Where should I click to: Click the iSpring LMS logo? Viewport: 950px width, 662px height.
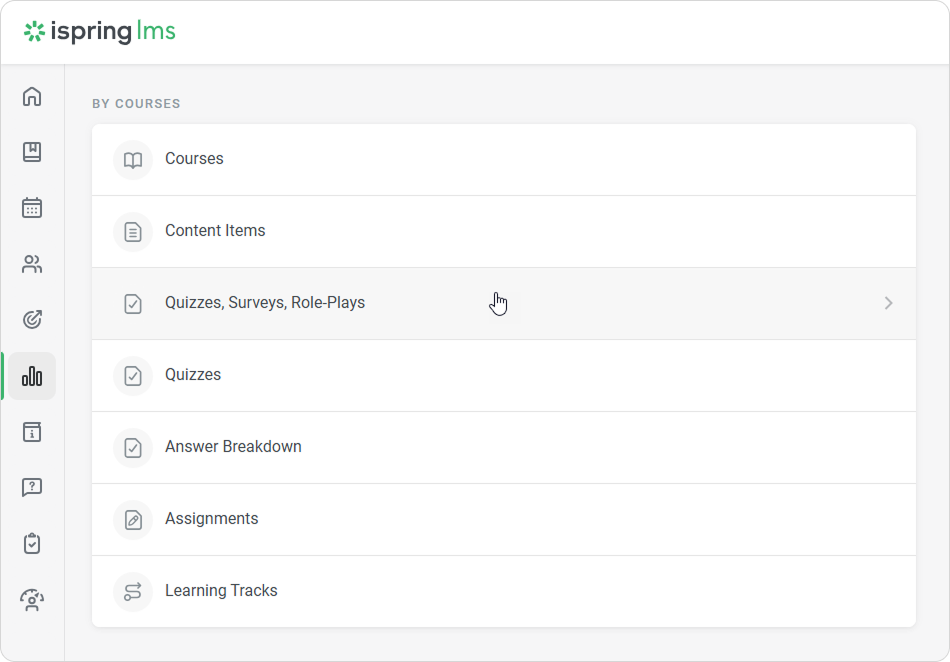[x=100, y=32]
